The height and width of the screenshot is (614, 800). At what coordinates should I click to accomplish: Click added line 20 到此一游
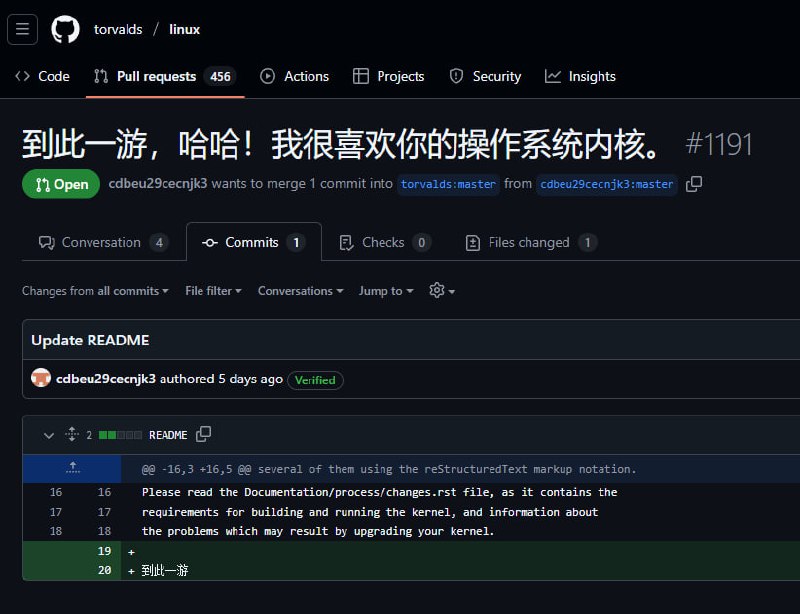165,570
